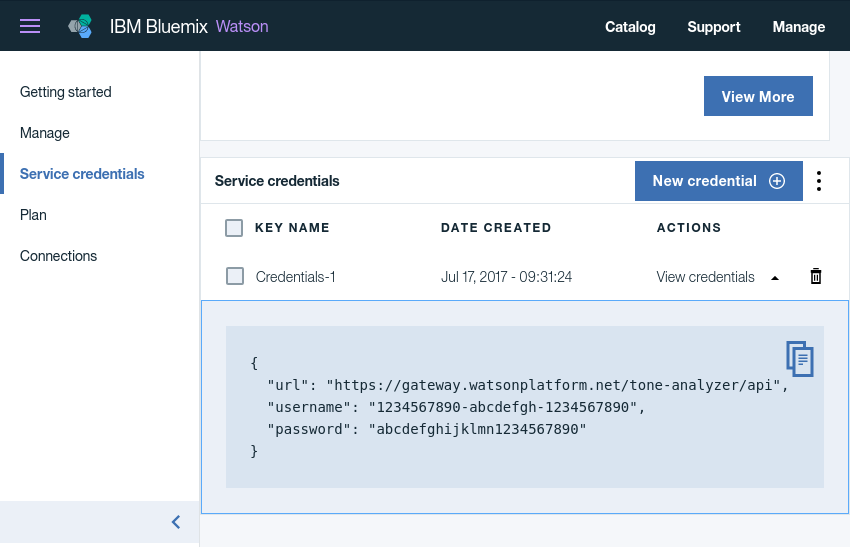Click the Watson link in the header
Screen dimensions: 850x547
242,27
